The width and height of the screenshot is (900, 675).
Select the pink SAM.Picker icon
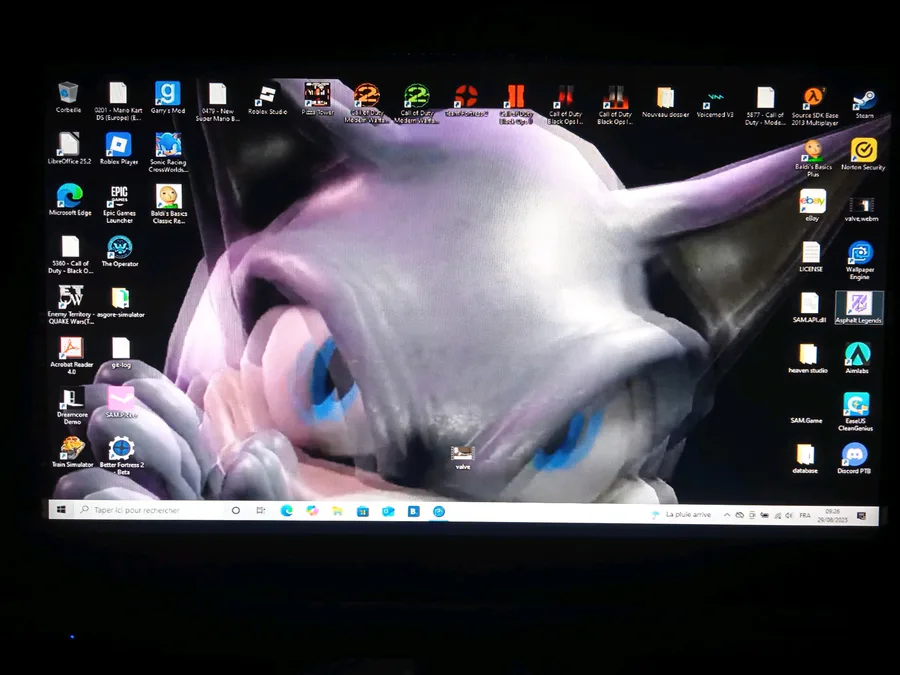click(x=121, y=402)
